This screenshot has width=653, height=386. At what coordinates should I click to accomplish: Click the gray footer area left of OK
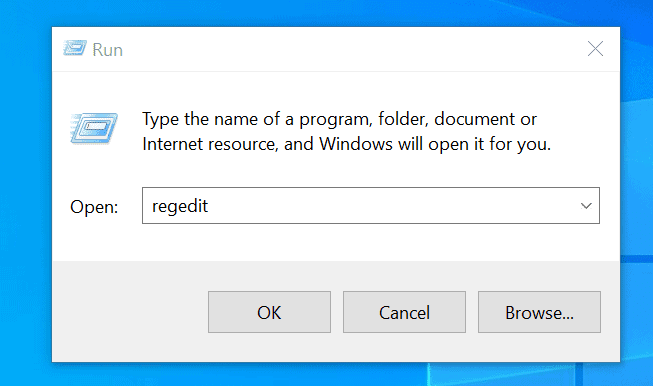[129, 312]
